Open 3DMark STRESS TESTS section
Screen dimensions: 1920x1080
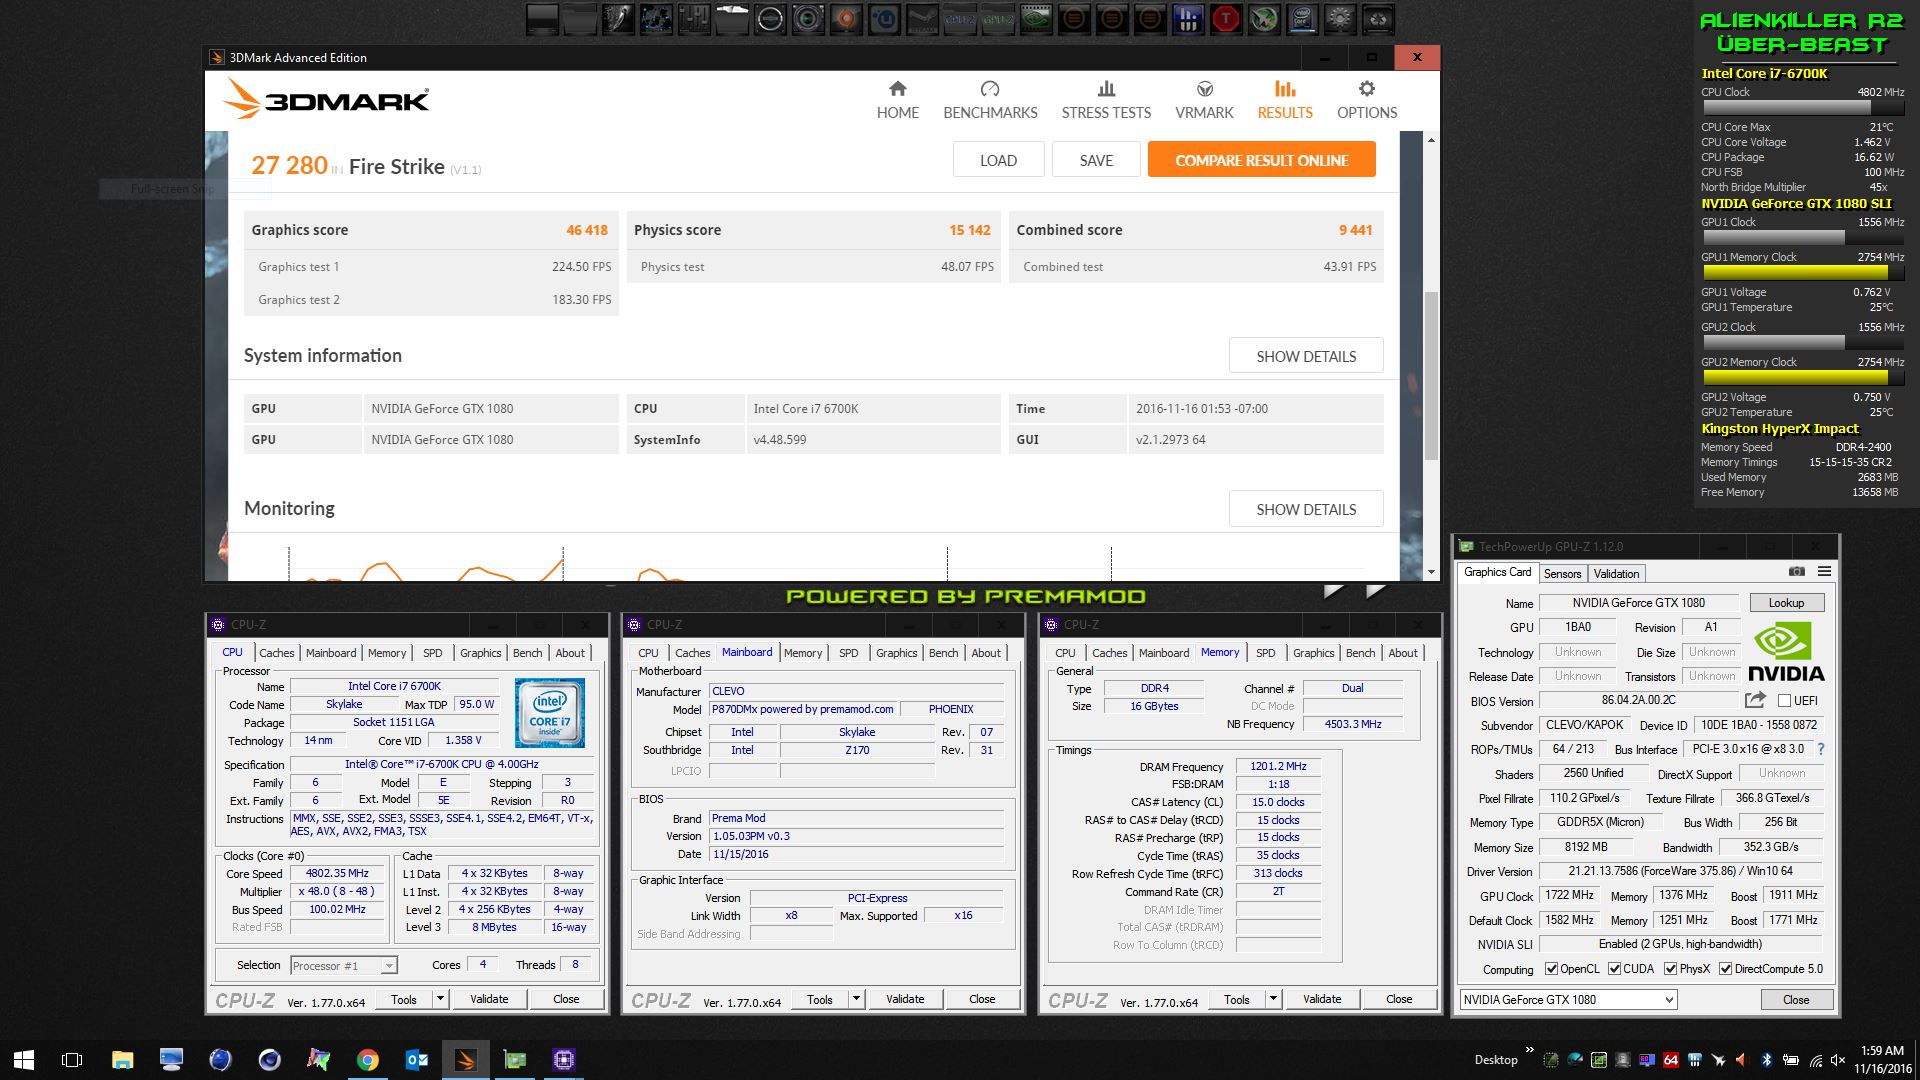pos(1106,100)
